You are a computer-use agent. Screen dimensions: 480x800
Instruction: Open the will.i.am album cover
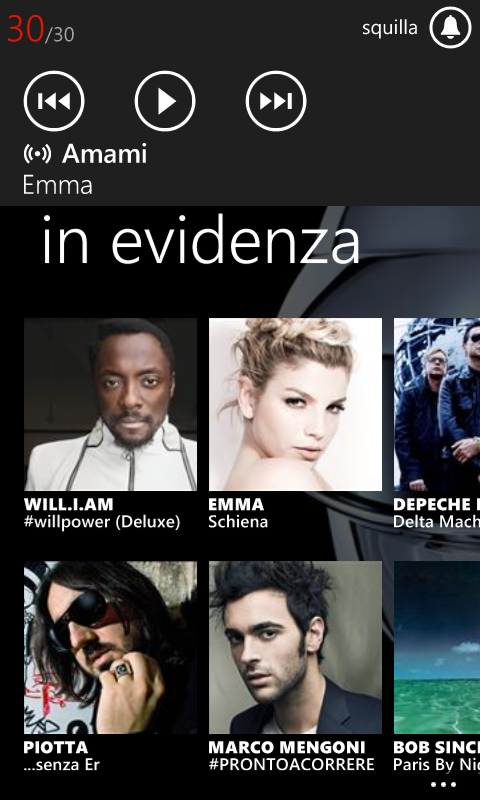[x=110, y=404]
